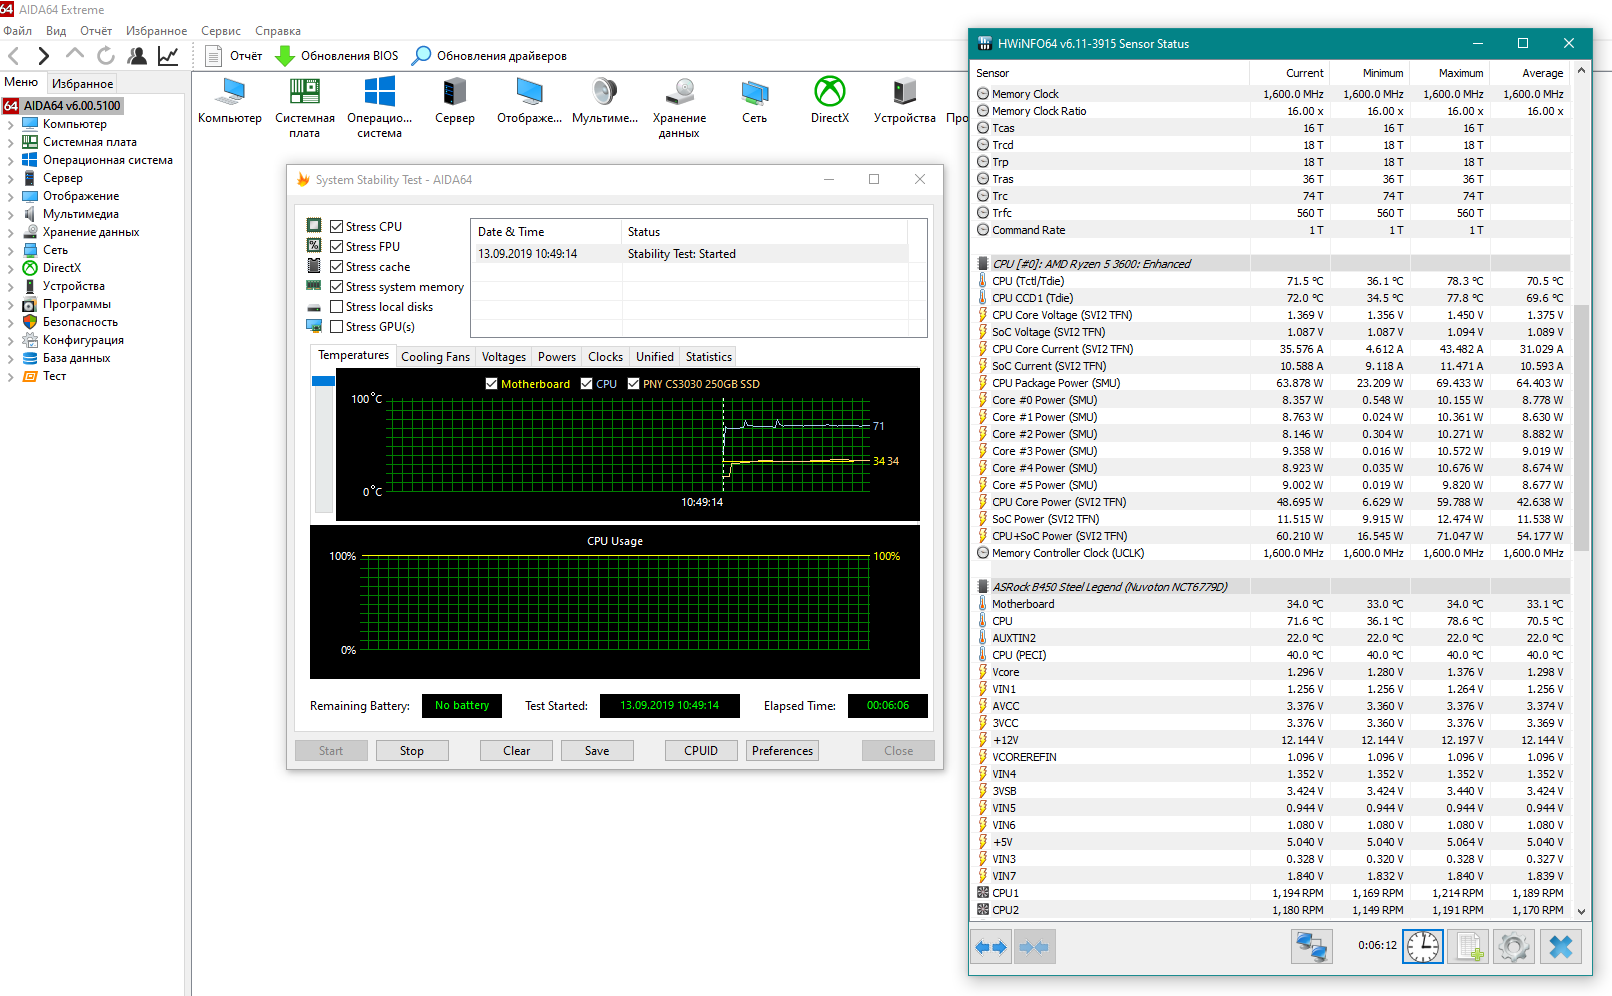This screenshot has width=1612, height=996.
Task: Click the AIDA64 forward navigation arrow
Action: pos(43,56)
